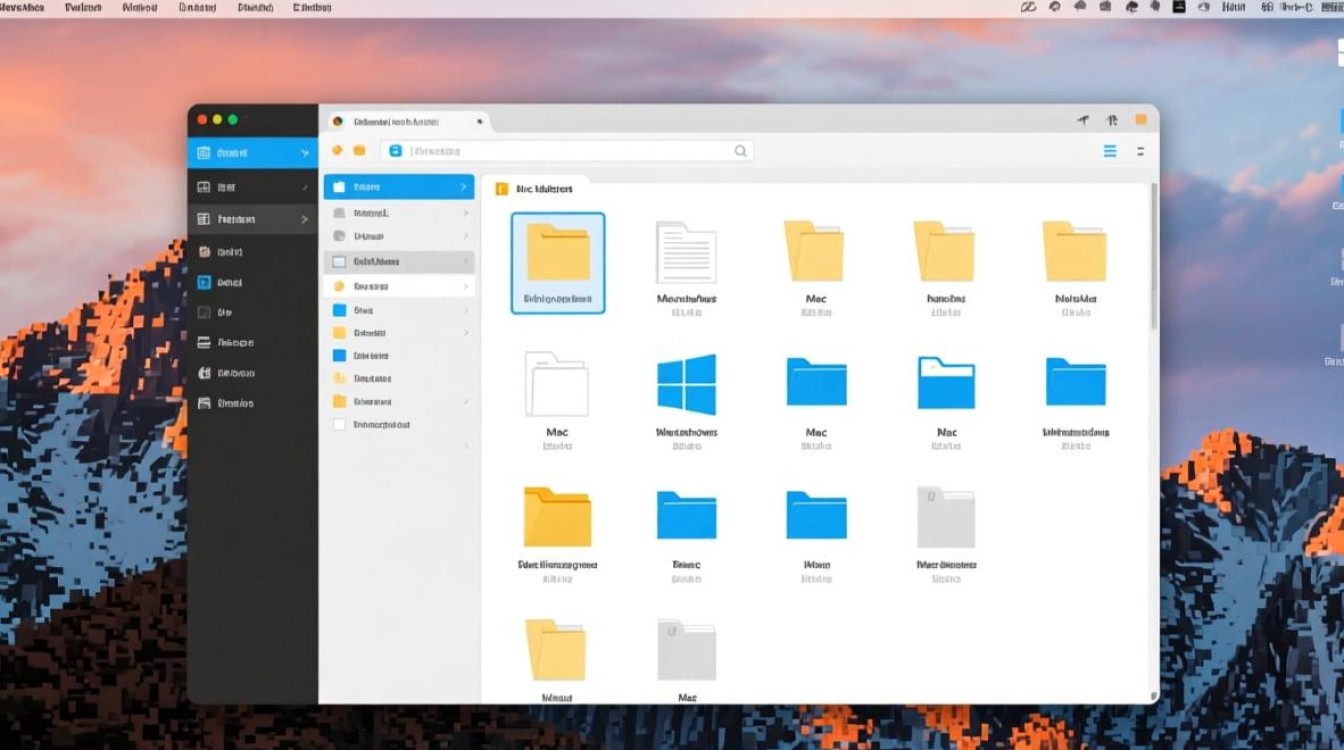
Task: Switch to the open tab in the title bar
Action: point(405,120)
